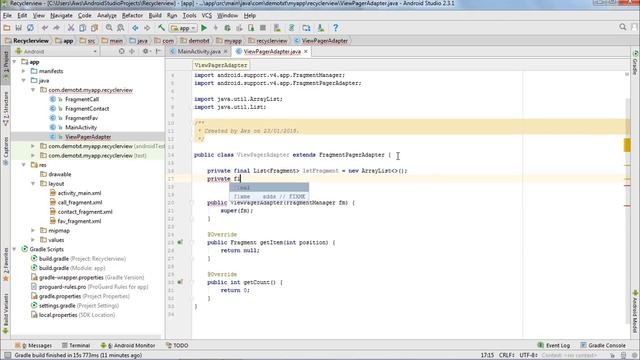Click the Undo arrow icon
The width and height of the screenshot is (640, 360).
tap(45, 28)
